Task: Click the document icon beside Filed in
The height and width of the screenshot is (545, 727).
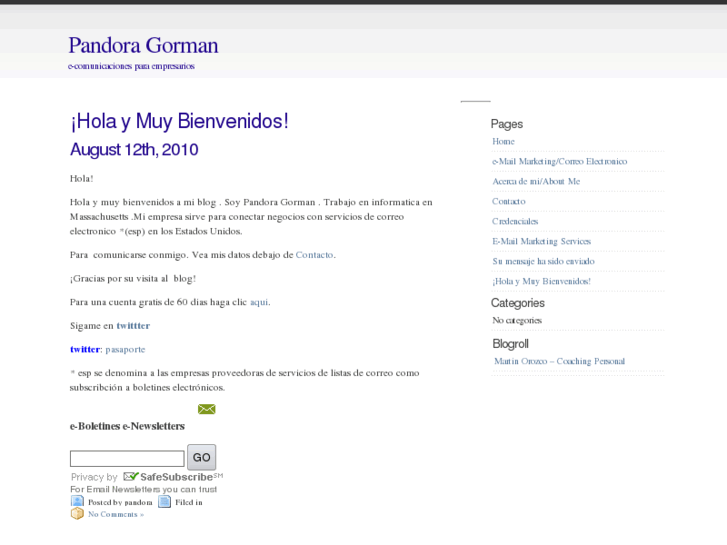Action: [165, 502]
